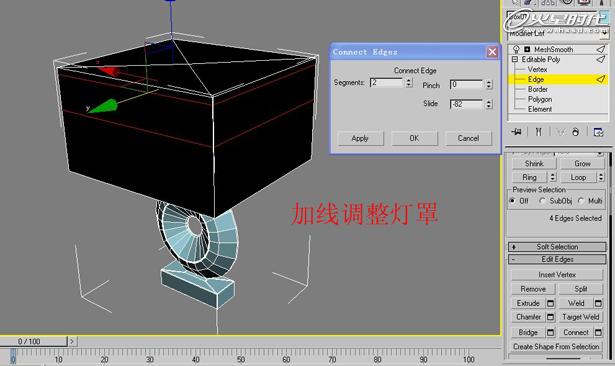Click Remove Modifier trash icon
Viewport: 615px width, 366px height.
point(575,132)
